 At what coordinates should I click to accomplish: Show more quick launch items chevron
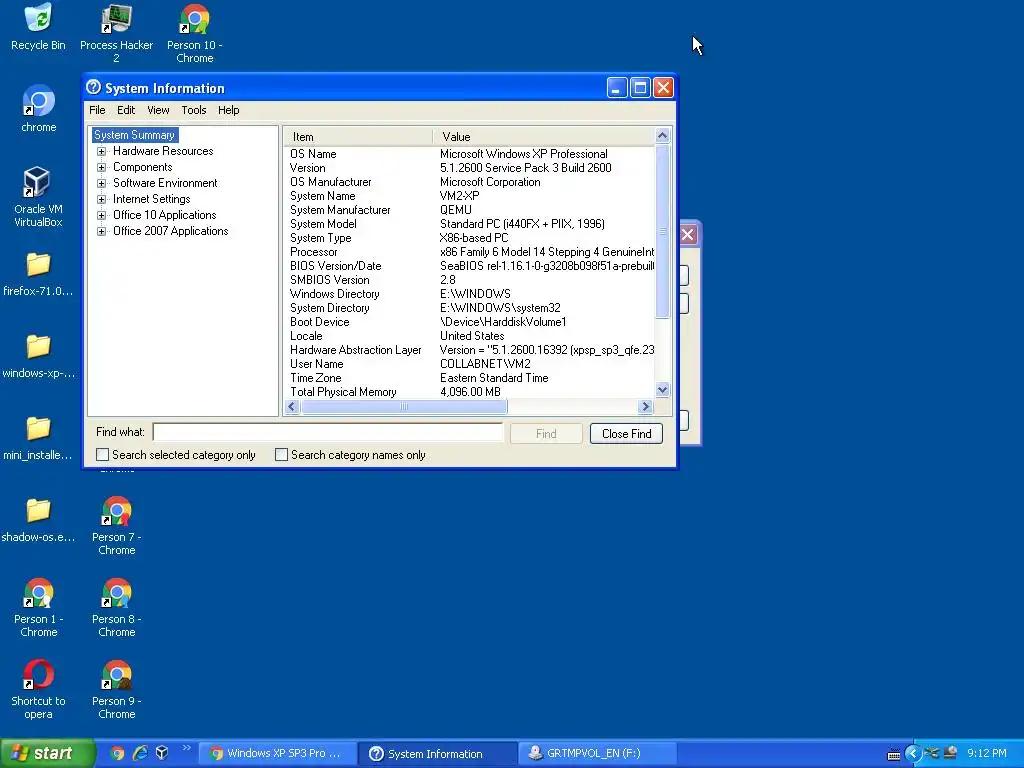(186, 748)
